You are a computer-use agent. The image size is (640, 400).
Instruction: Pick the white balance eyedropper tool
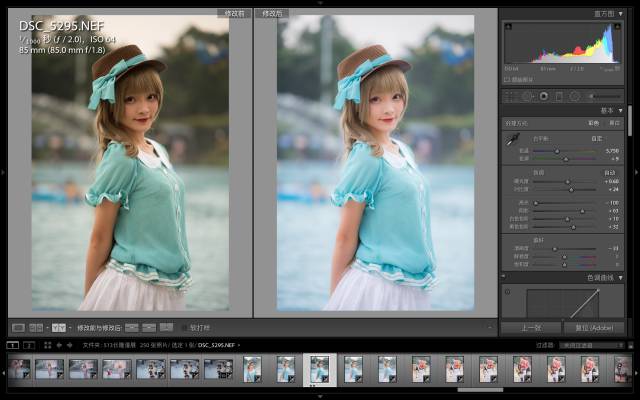[513, 140]
